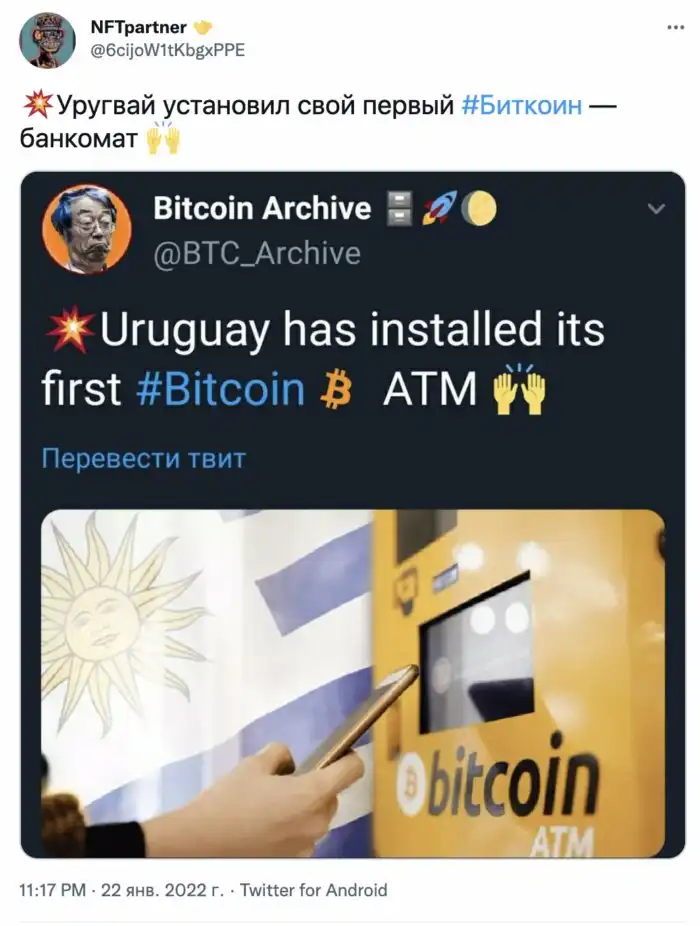Expand the quoted tweet chevron menu
Image resolution: width=700 pixels, height=926 pixels.
(x=656, y=208)
